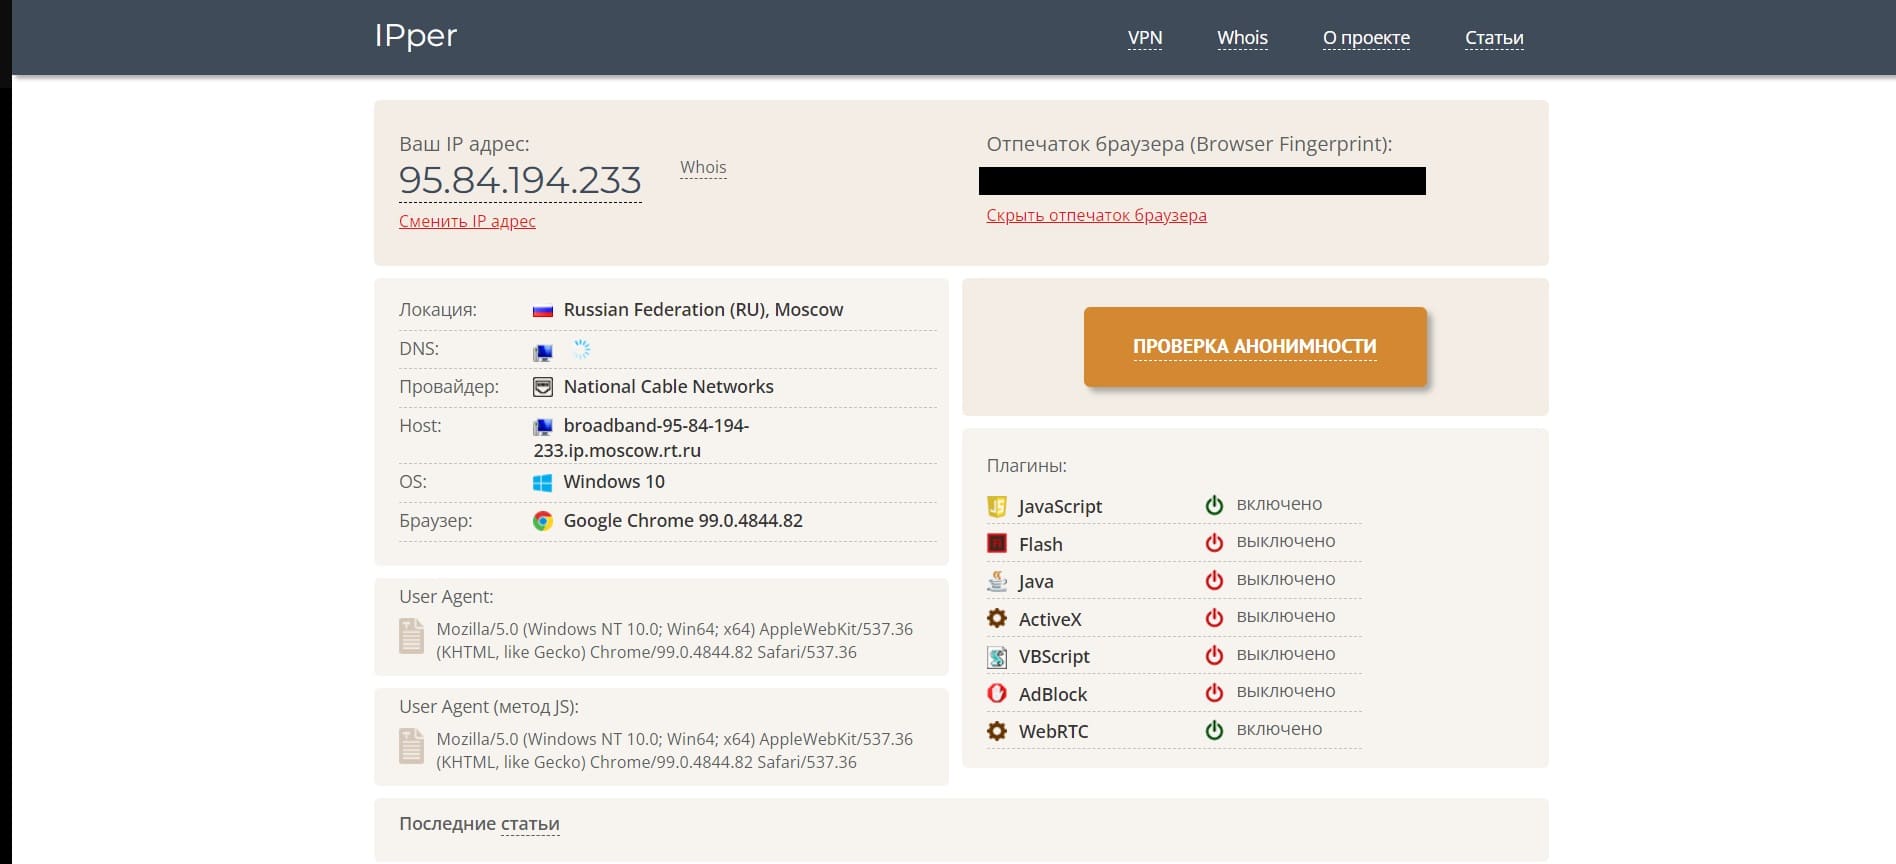Click the Java coffee cup icon

(x=996, y=581)
